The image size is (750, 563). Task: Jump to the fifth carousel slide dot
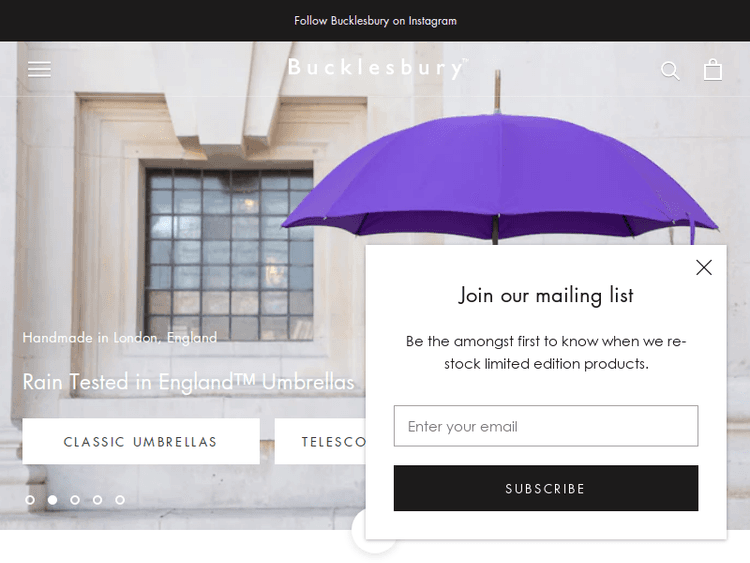click(120, 500)
